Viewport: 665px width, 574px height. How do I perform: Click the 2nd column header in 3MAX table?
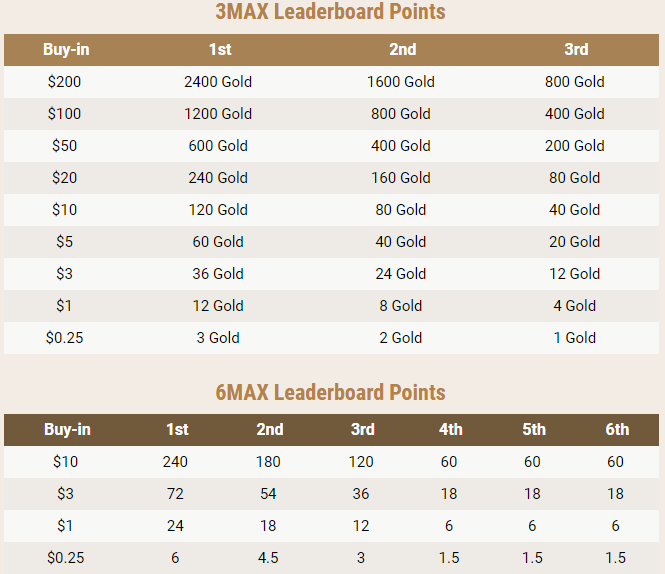(x=402, y=49)
